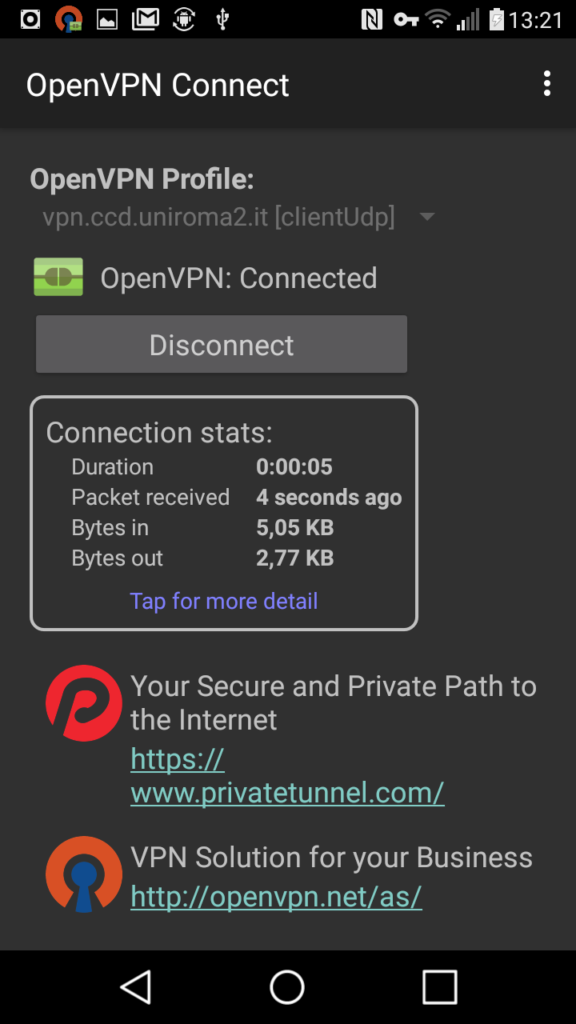Open the three-dot overflow menu
The height and width of the screenshot is (1024, 576).
547,84
